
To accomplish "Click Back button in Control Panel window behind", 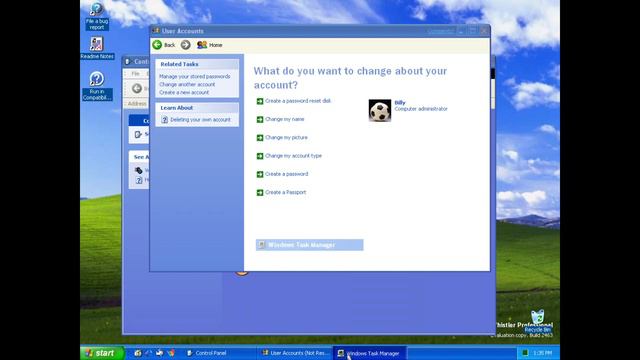I will [137, 89].
